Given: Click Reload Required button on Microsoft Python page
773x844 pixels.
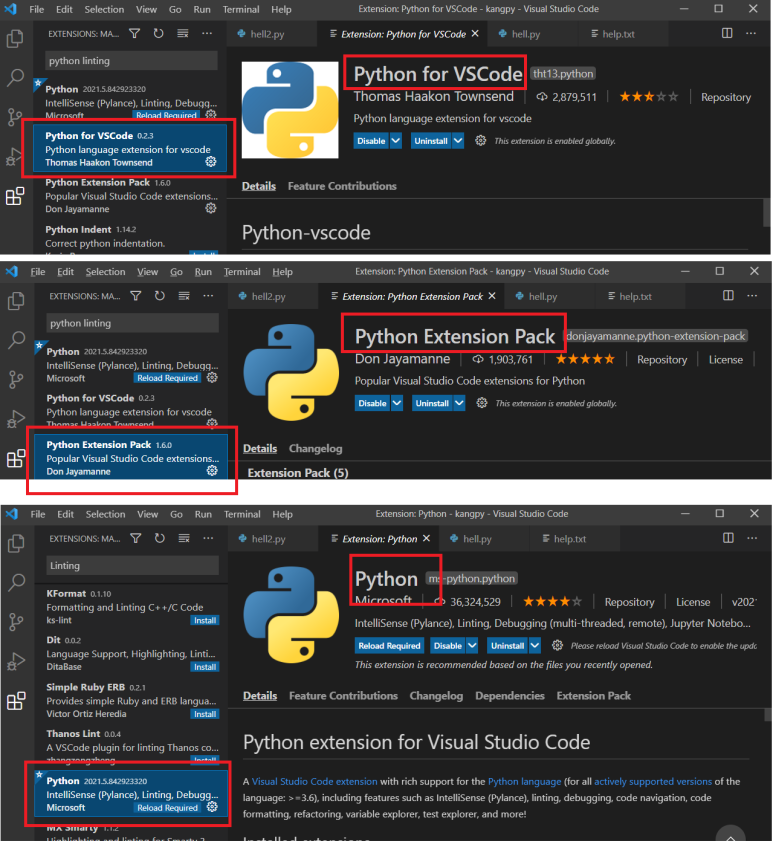Looking at the screenshot, I should pyautogui.click(x=389, y=645).
